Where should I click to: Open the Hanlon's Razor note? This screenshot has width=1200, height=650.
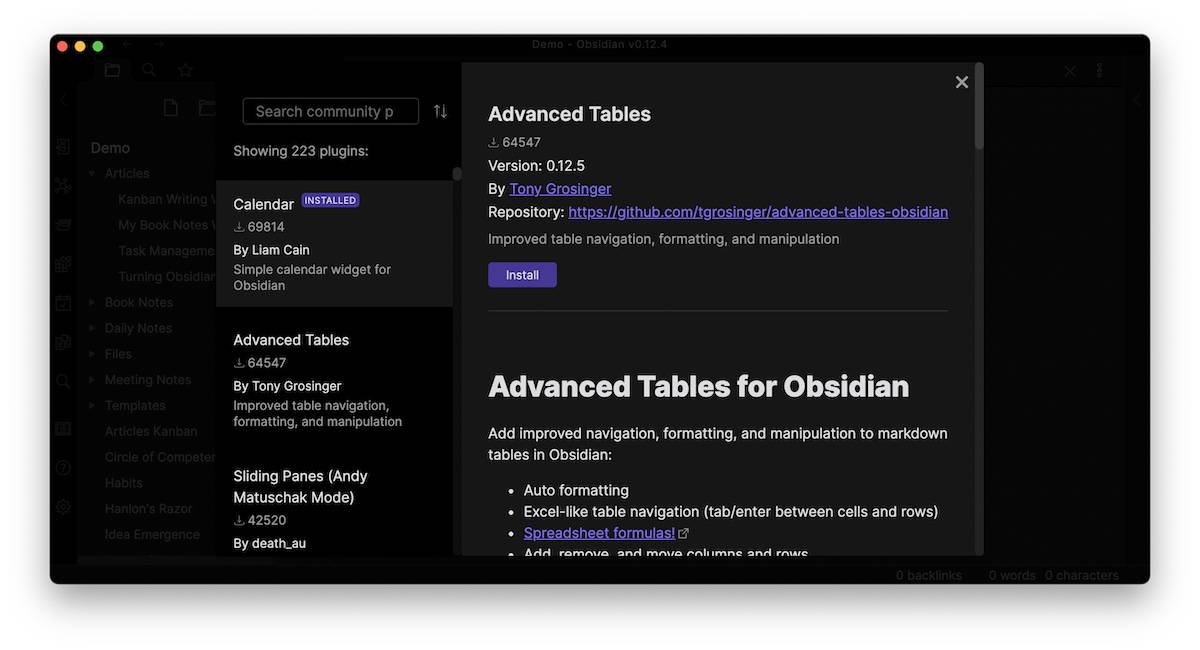pyautogui.click(x=148, y=509)
